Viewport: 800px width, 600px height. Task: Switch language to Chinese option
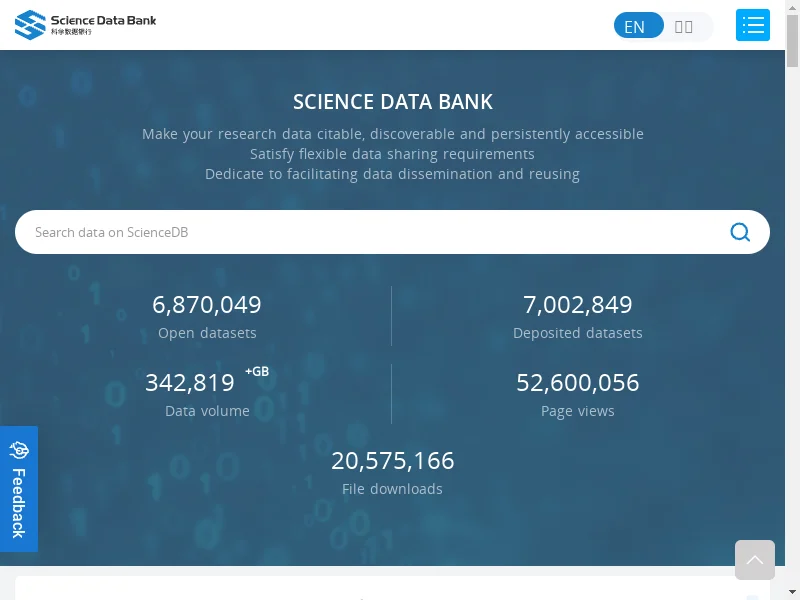[684, 27]
